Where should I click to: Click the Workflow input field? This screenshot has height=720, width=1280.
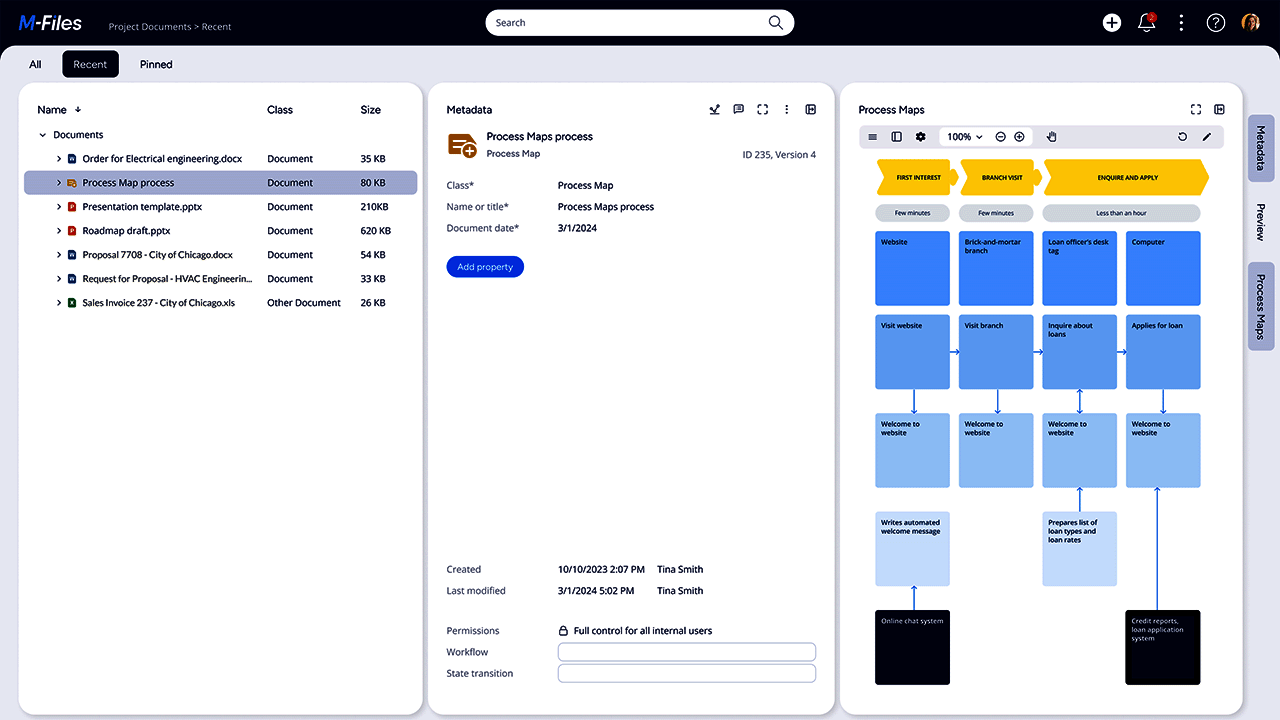(x=686, y=652)
